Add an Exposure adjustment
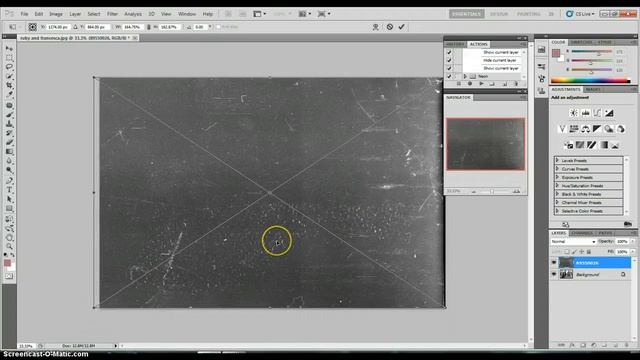Viewport: 640px width, 360px height. (609, 113)
